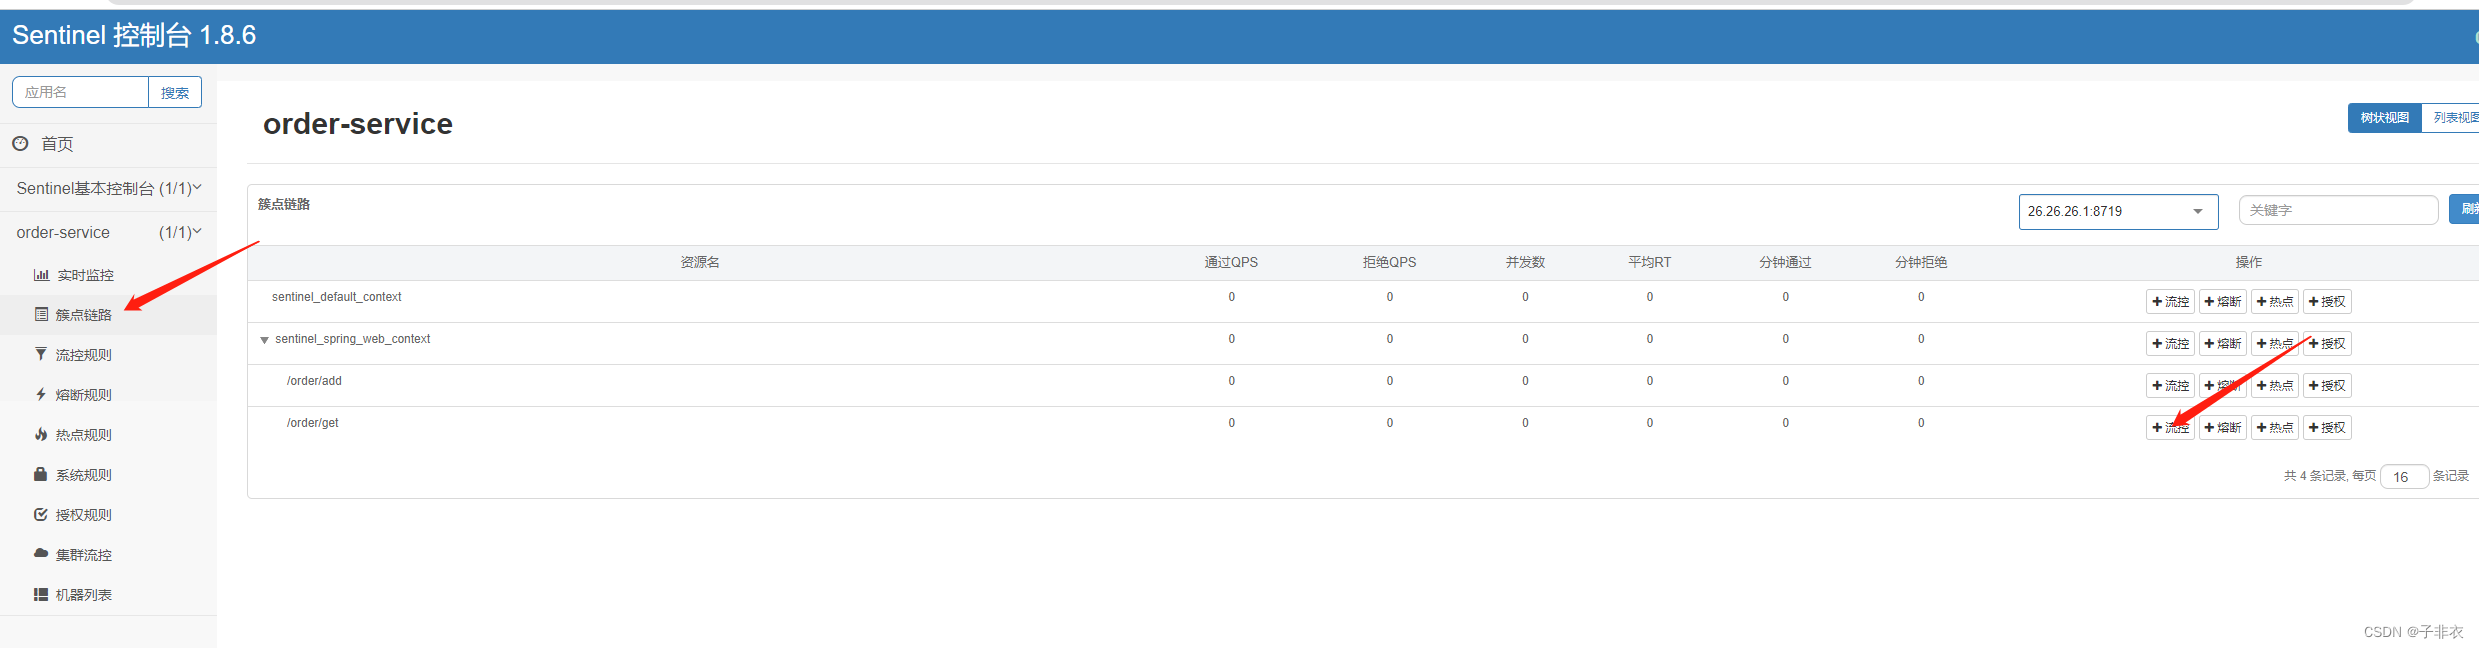Screen dimensions: 2479x648
Task: Collapse order-service app group
Action: pos(108,232)
